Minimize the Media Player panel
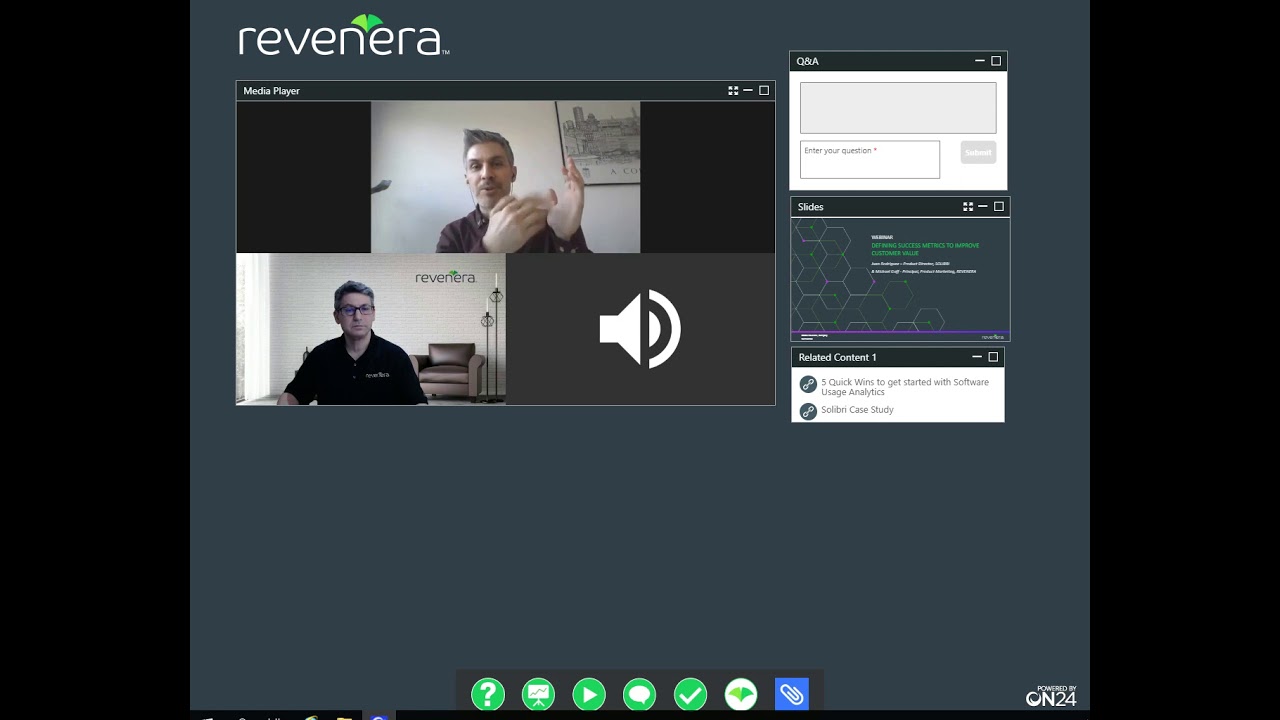Image resolution: width=1280 pixels, height=720 pixels. pyautogui.click(x=748, y=90)
